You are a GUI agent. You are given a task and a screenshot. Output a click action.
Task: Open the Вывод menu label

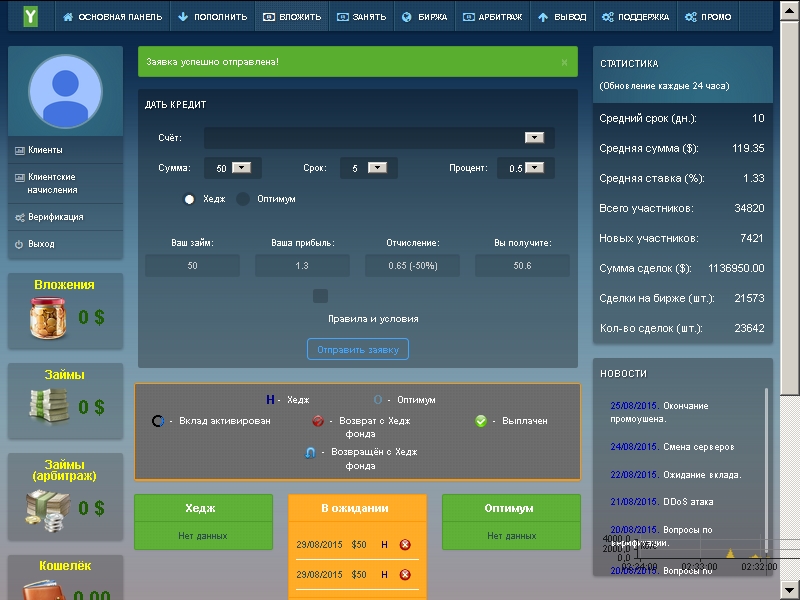(x=570, y=17)
